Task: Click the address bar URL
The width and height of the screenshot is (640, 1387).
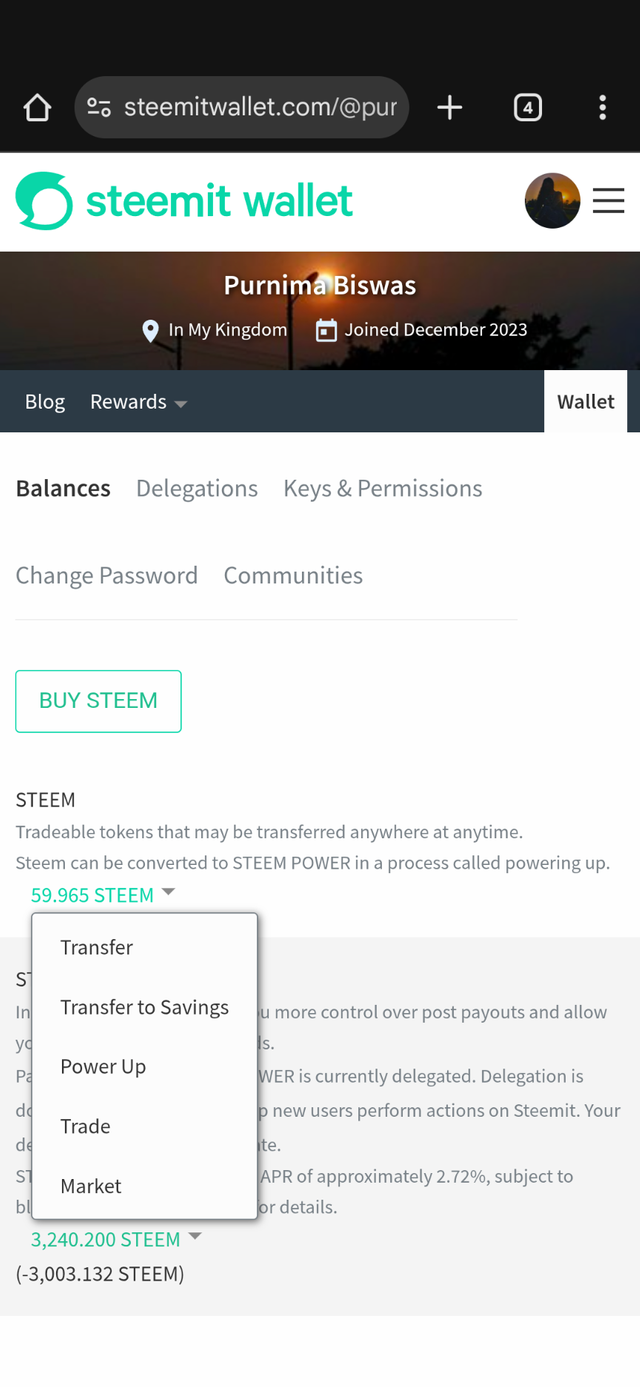Action: click(x=260, y=107)
